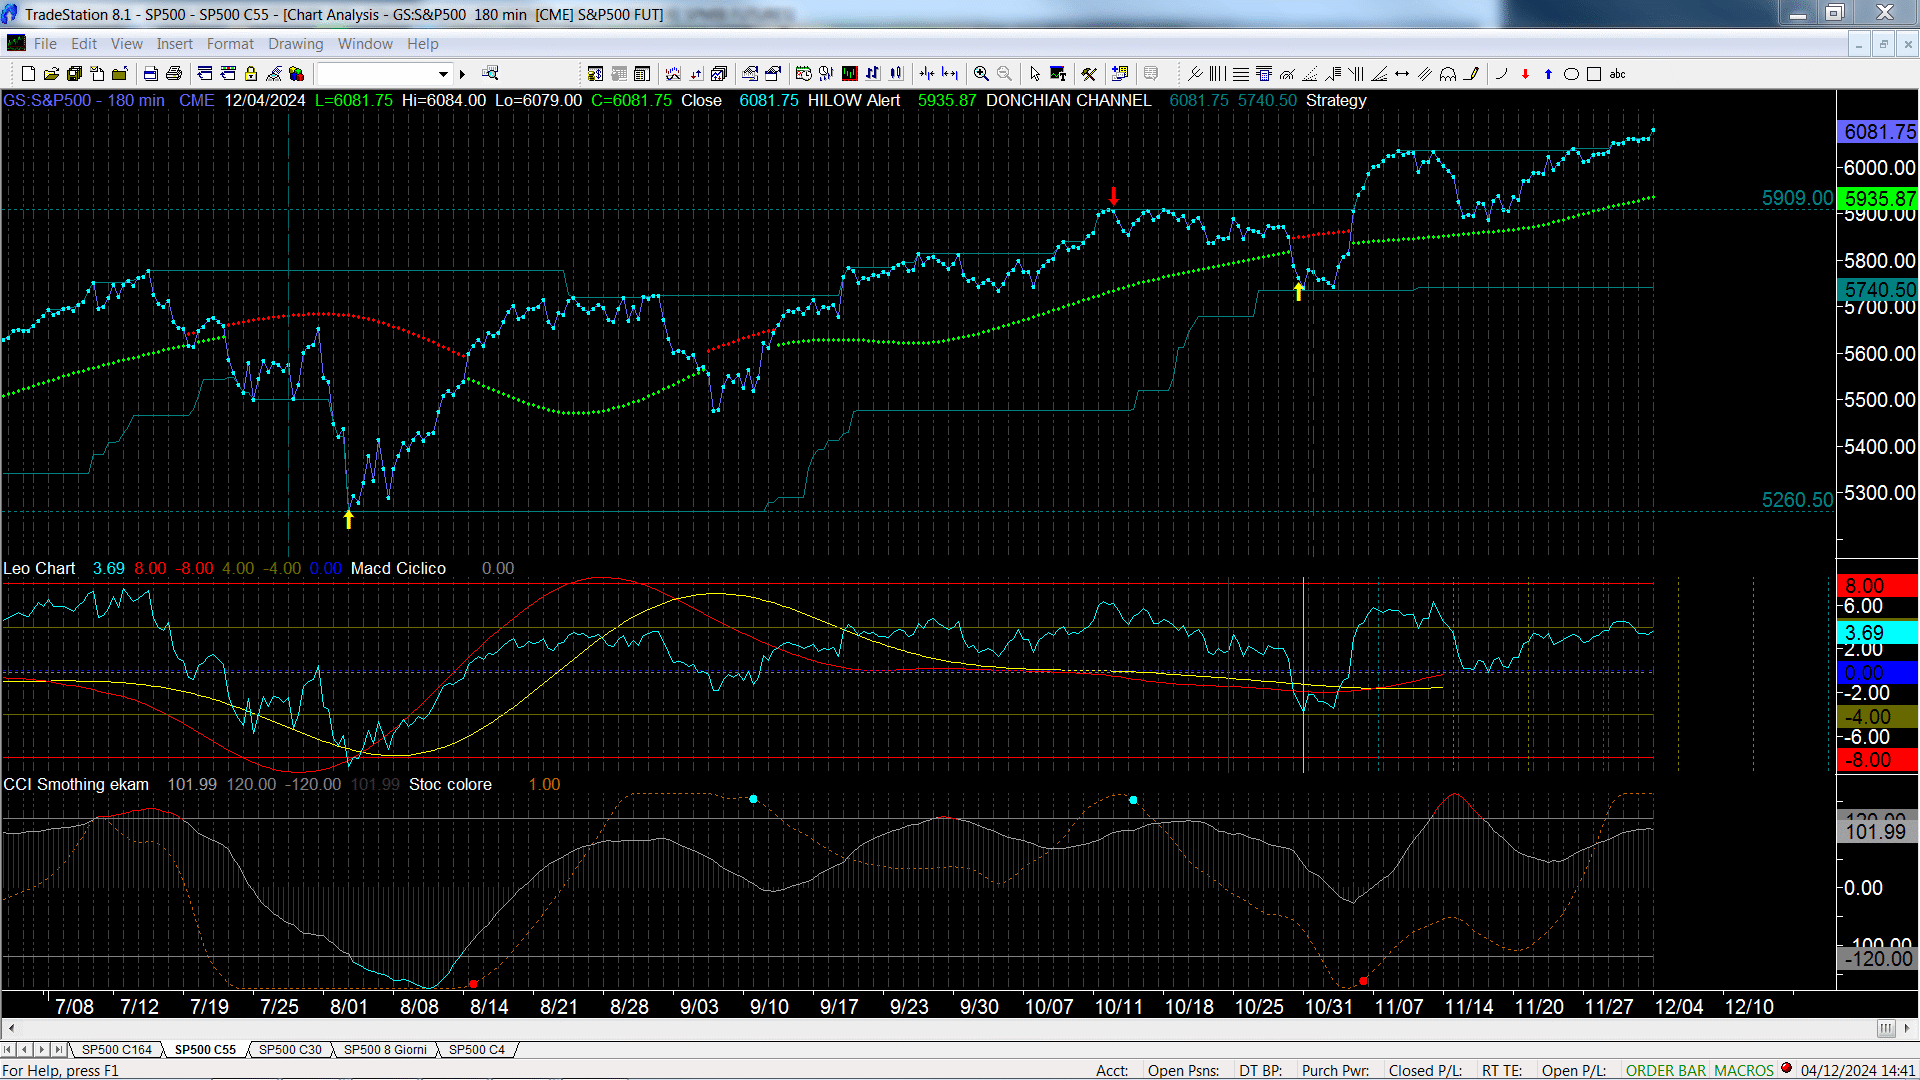
Task: Click the 5740.50 price axis label
Action: [1878, 290]
